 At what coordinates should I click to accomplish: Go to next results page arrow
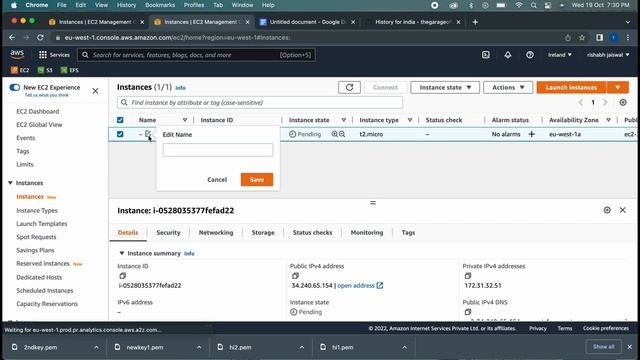pyautogui.click(x=605, y=102)
